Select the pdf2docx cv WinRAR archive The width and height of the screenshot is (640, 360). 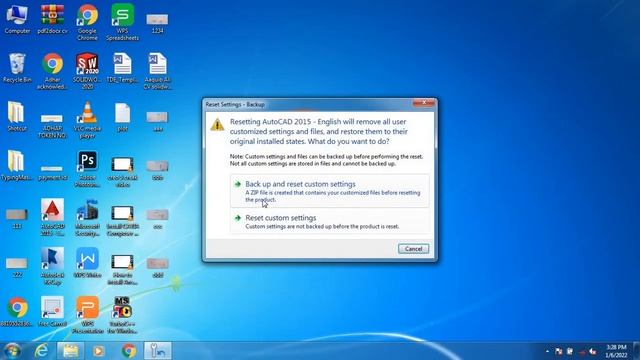(52, 20)
